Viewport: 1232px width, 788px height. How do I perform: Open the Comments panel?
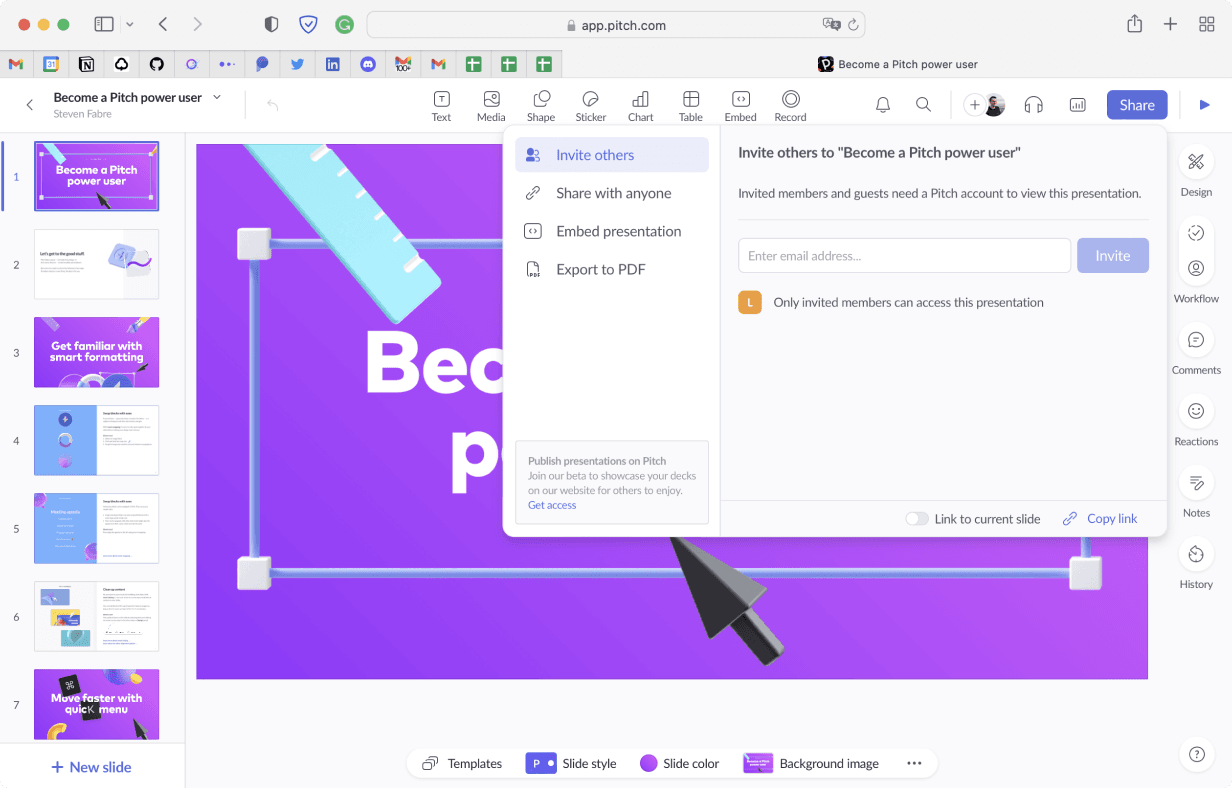[x=1196, y=350]
